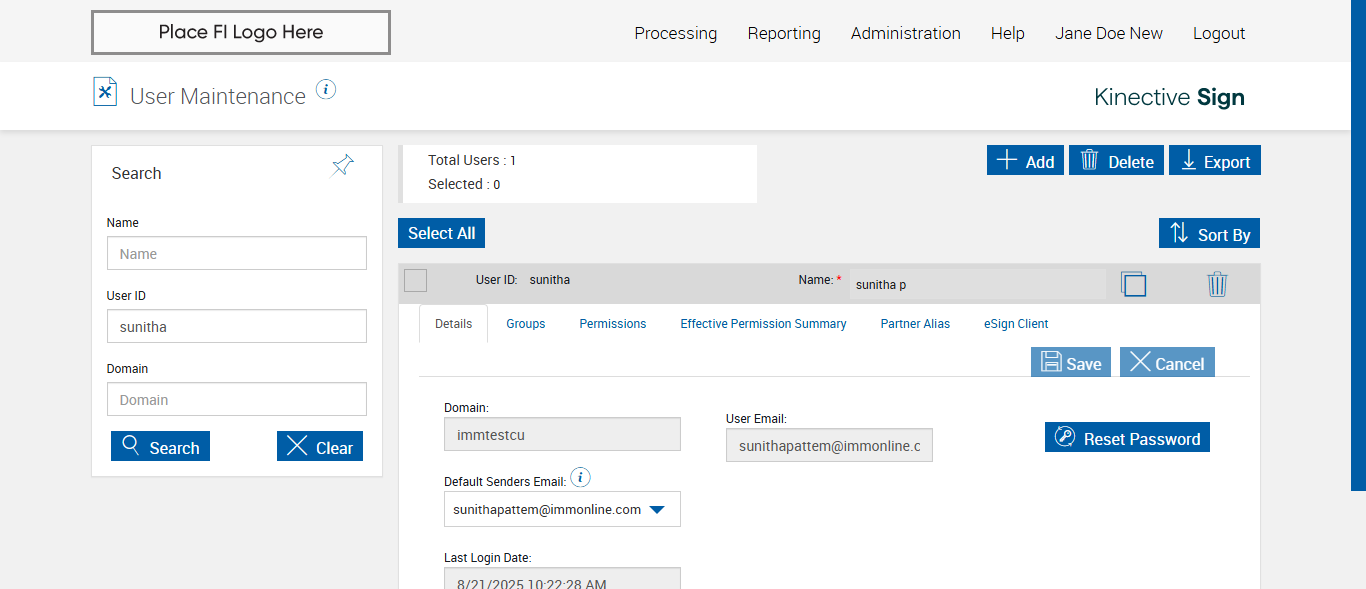The image size is (1366, 589).
Task: Click the Logout link
Action: coord(1218,33)
